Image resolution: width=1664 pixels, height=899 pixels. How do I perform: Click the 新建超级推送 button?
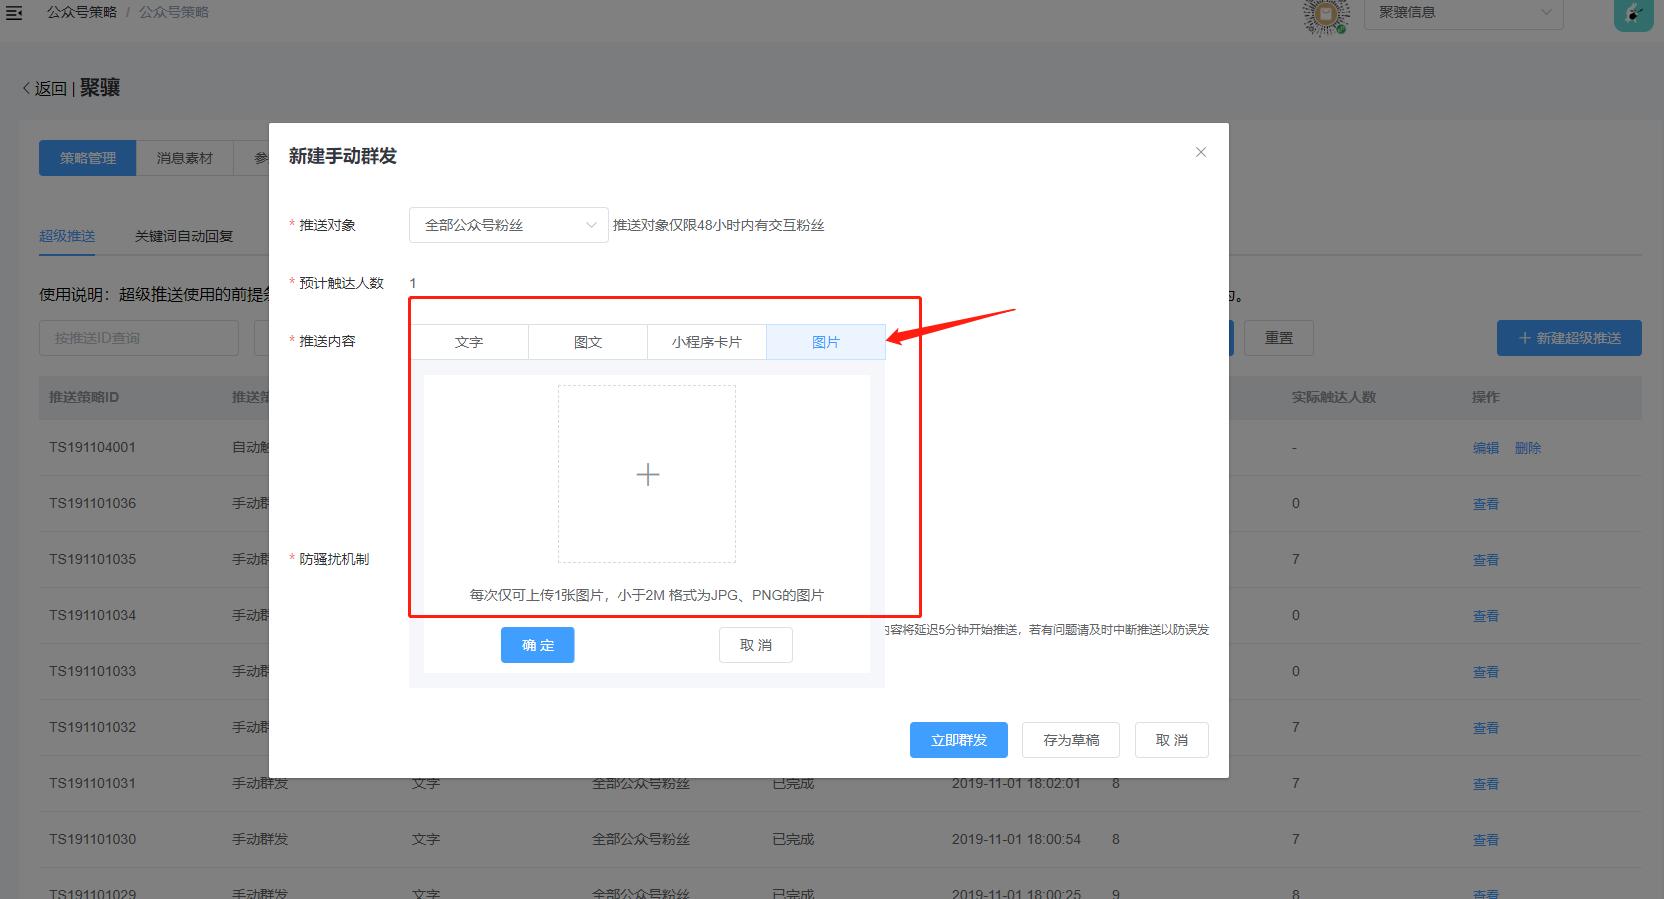pyautogui.click(x=1568, y=338)
